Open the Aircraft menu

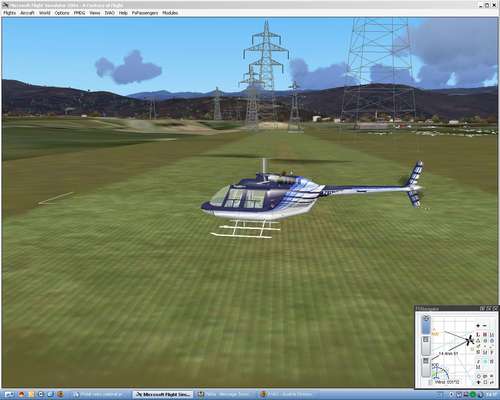pyautogui.click(x=27, y=13)
